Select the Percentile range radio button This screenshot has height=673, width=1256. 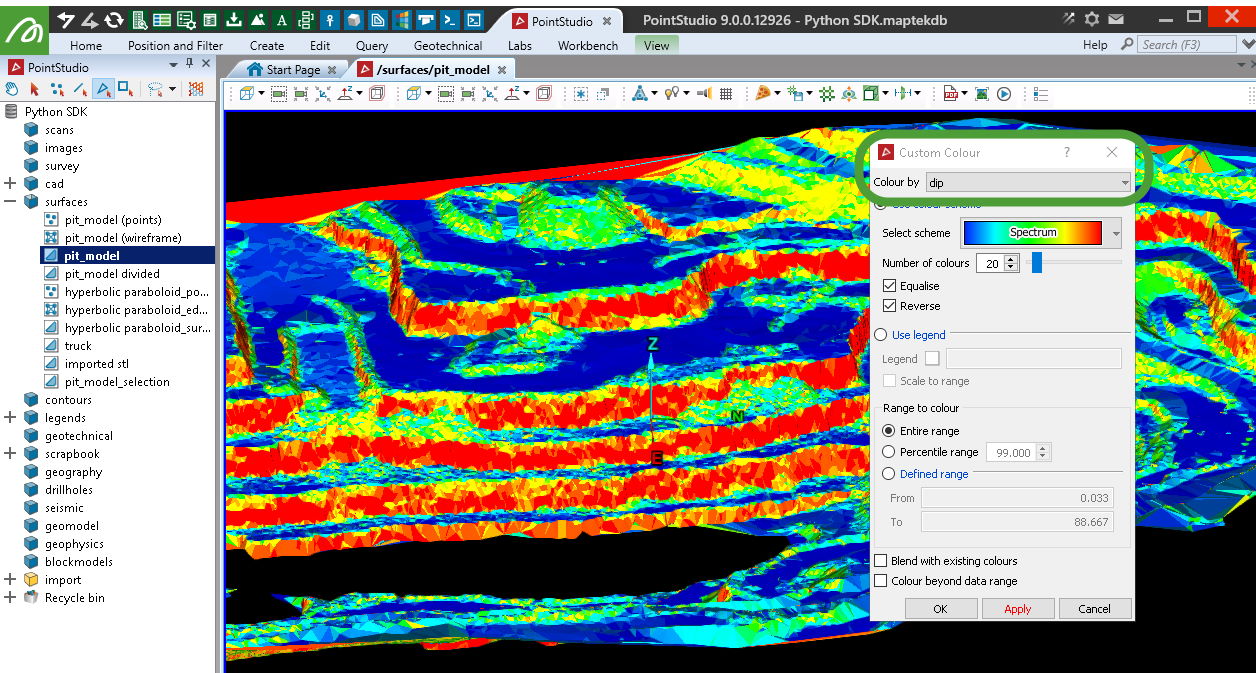click(889, 452)
